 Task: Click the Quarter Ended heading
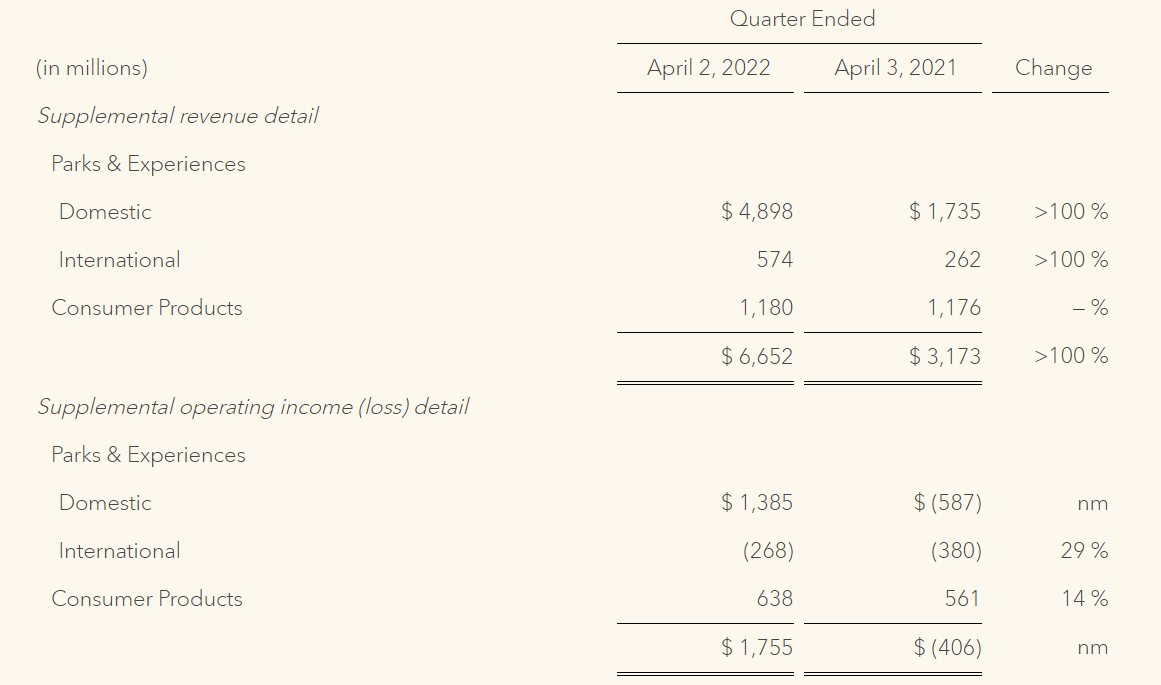802,18
